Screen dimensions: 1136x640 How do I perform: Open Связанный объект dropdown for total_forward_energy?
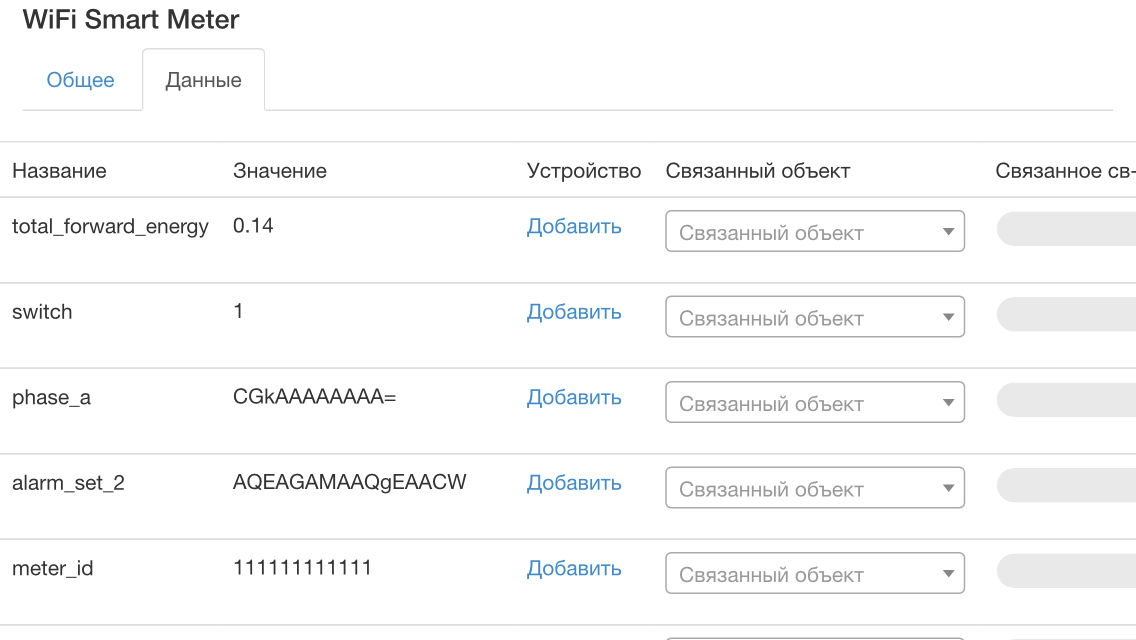coord(814,230)
